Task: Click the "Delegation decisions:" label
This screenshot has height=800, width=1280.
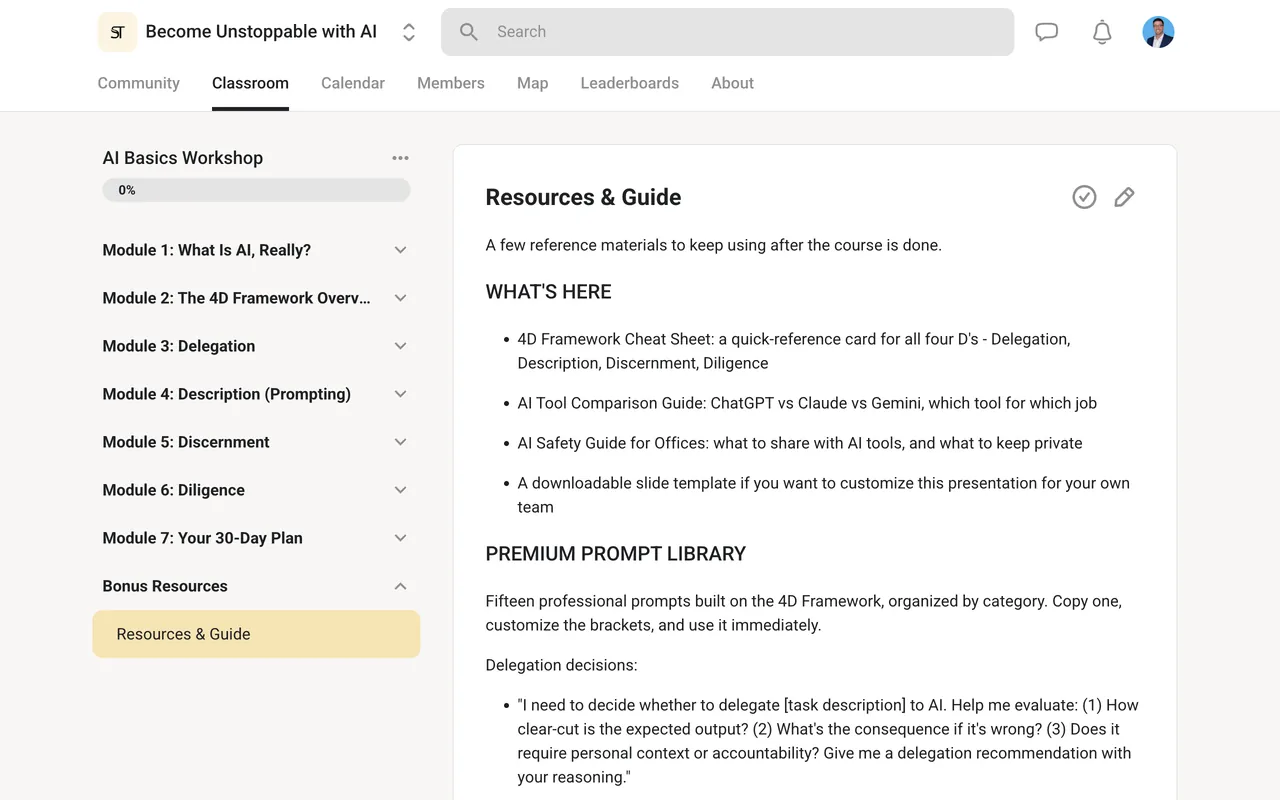Action: pyautogui.click(x=561, y=665)
